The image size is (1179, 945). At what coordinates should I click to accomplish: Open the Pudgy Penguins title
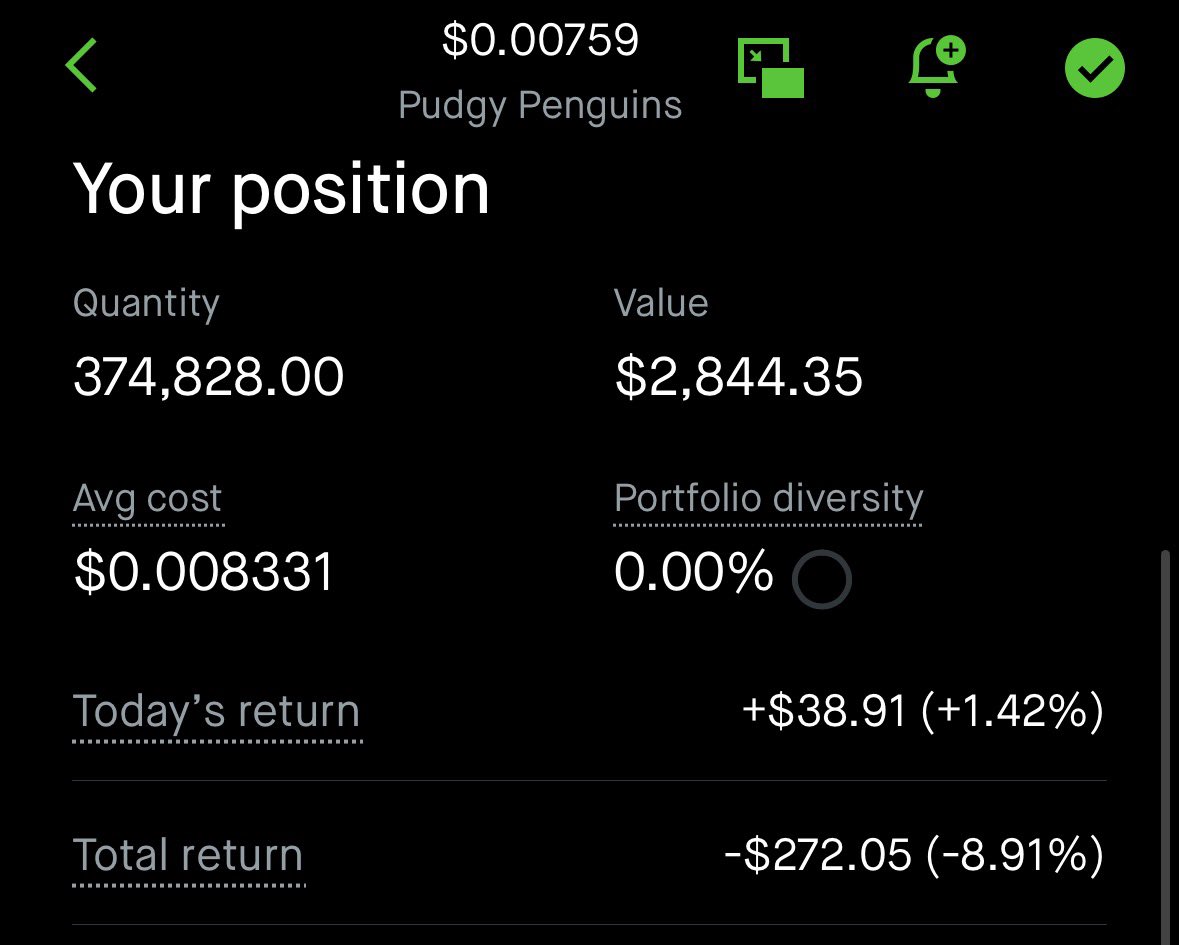pos(540,105)
